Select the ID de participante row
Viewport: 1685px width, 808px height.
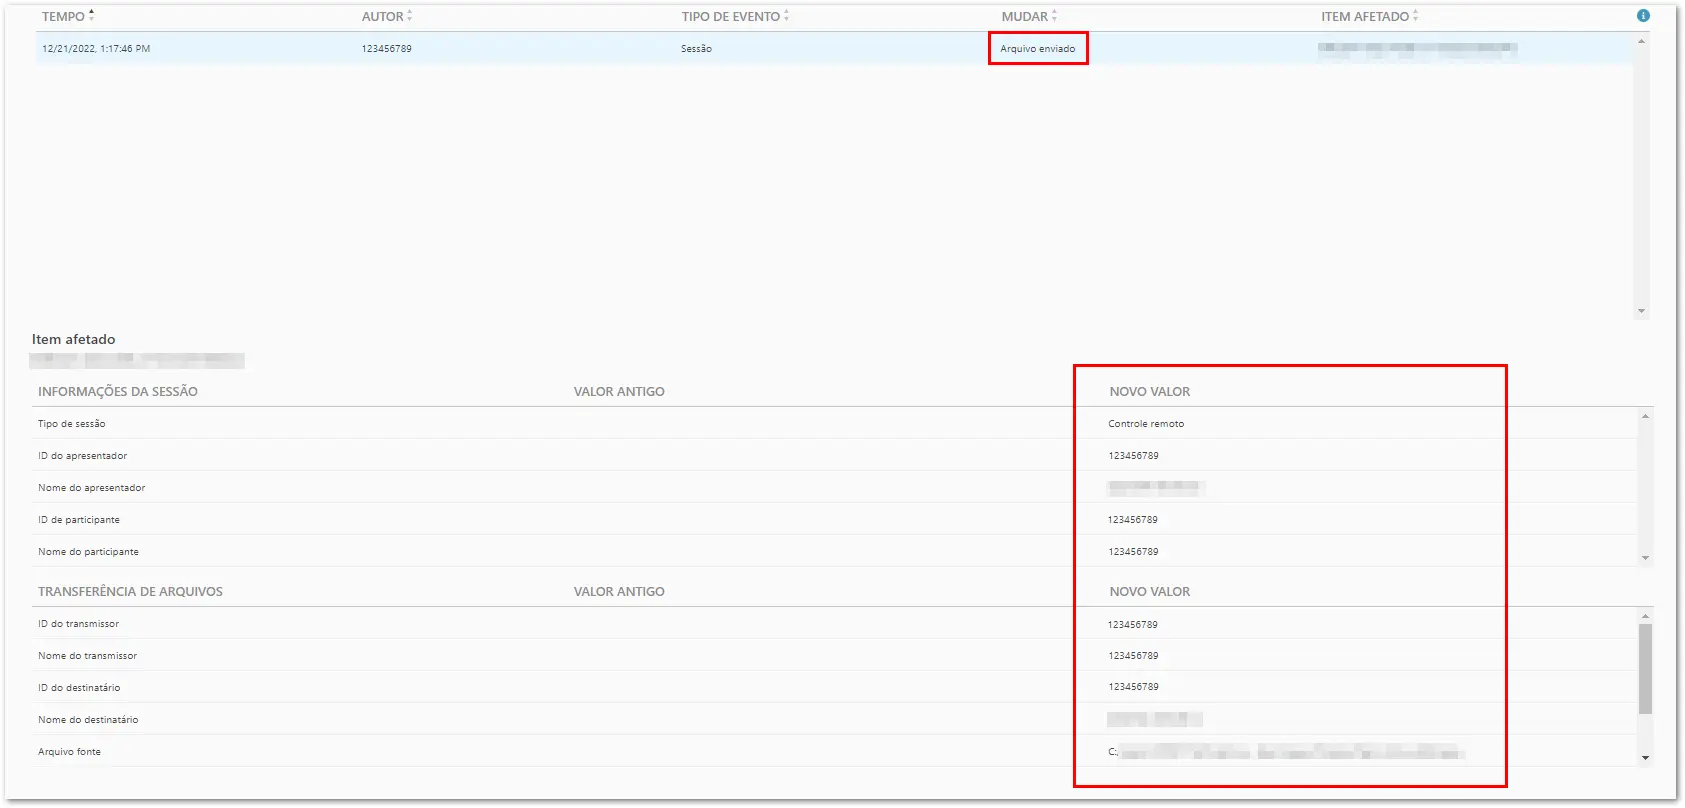coord(834,519)
